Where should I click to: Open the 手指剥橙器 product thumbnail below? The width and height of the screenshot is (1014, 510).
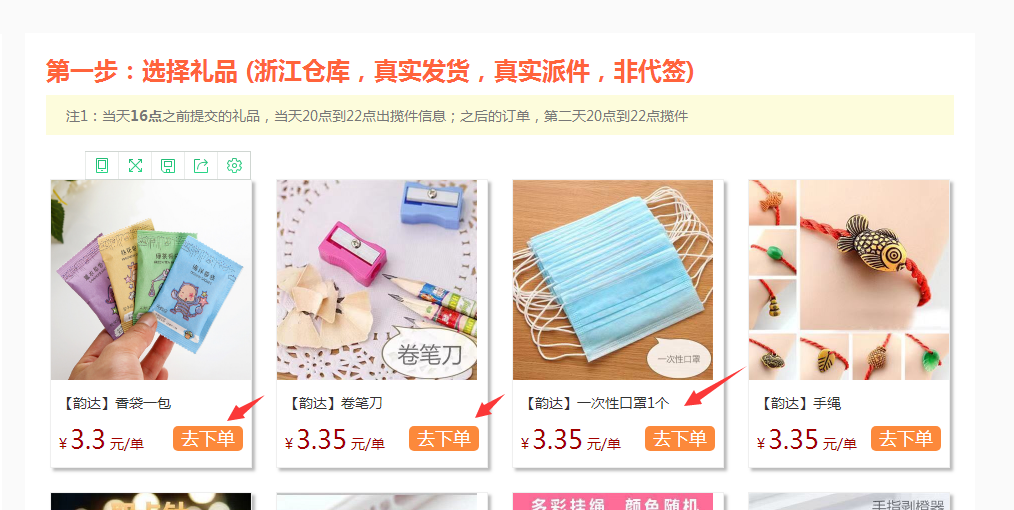(849, 502)
